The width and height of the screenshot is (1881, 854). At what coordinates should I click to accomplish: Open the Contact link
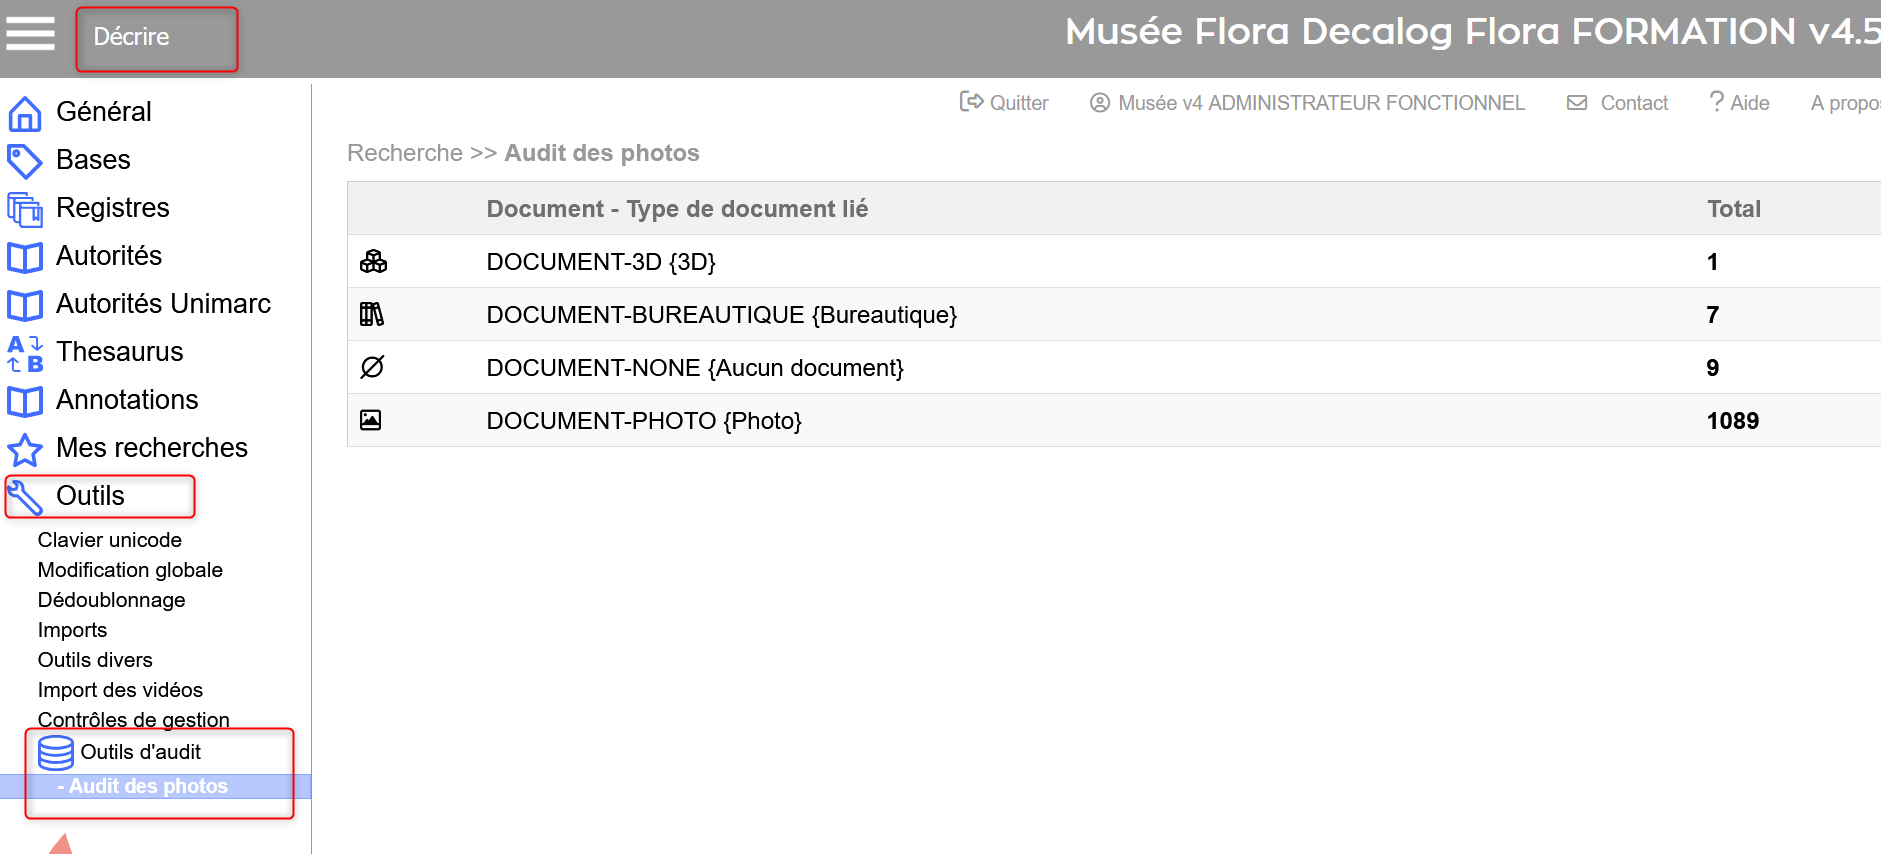1619,103
